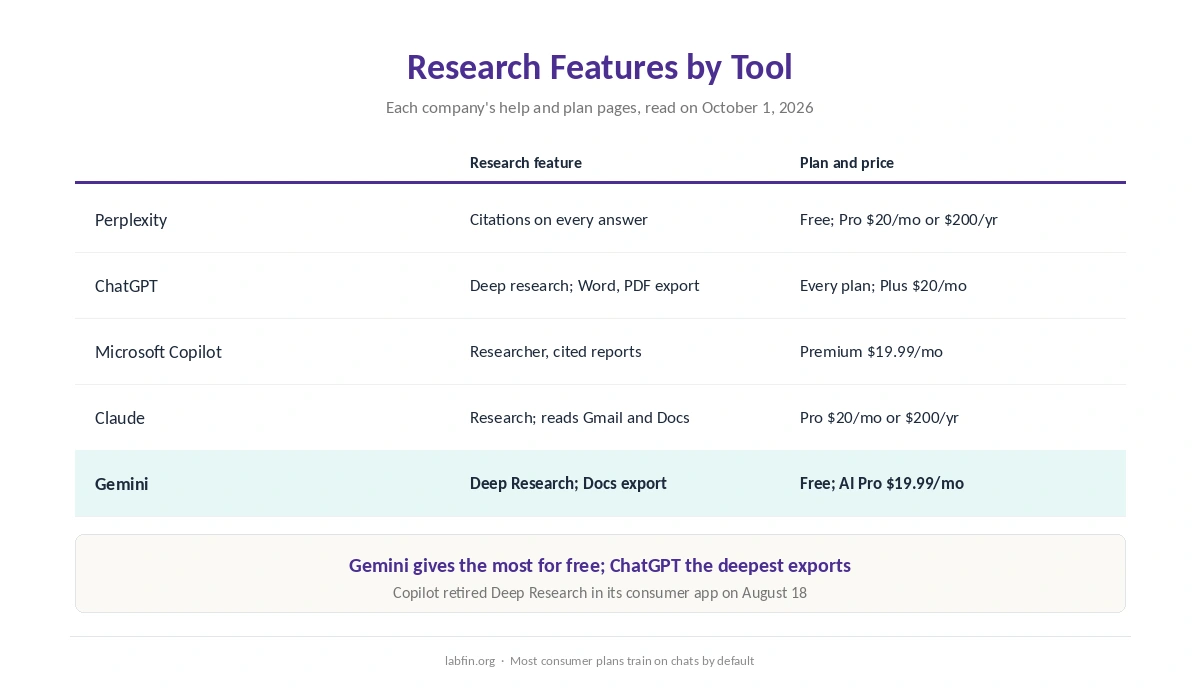Click "Free; AI Pro $19.99/mo" cell
Viewport: 1200px width, 688px height.
(881, 484)
